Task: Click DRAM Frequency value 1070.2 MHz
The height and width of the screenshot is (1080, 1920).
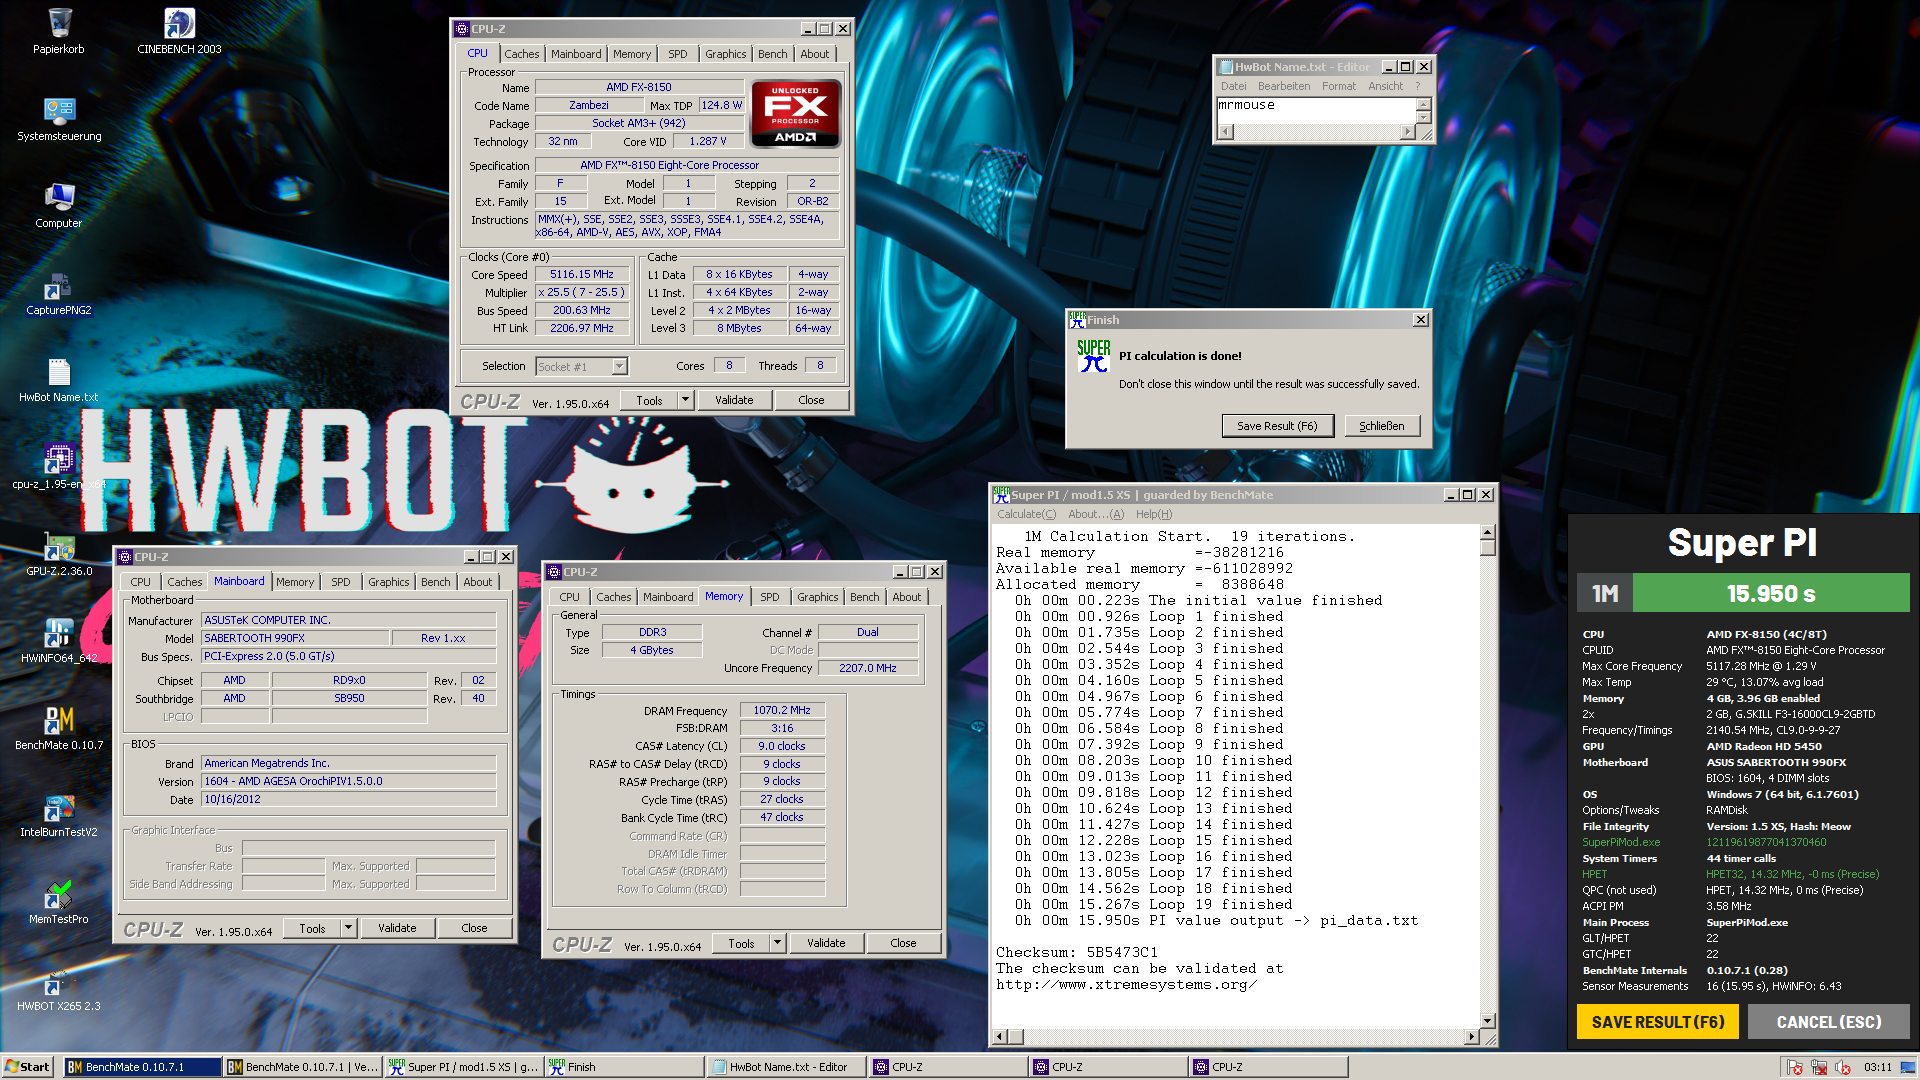Action: pos(782,710)
